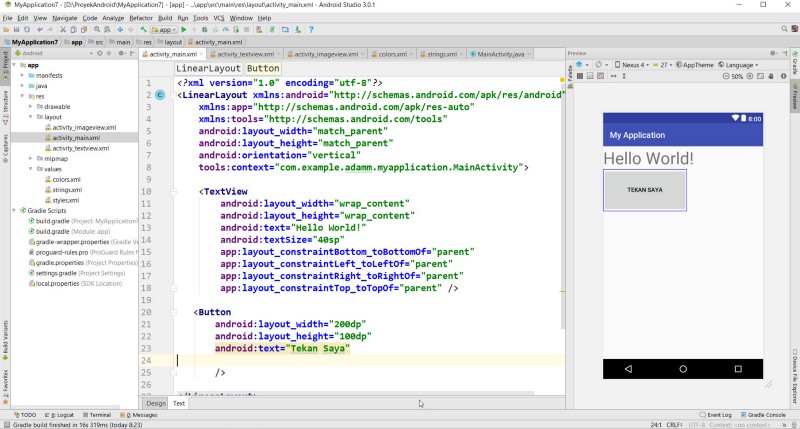The width and height of the screenshot is (800, 429).
Task: Toggle the Gradle side tool window
Action: [x=794, y=66]
